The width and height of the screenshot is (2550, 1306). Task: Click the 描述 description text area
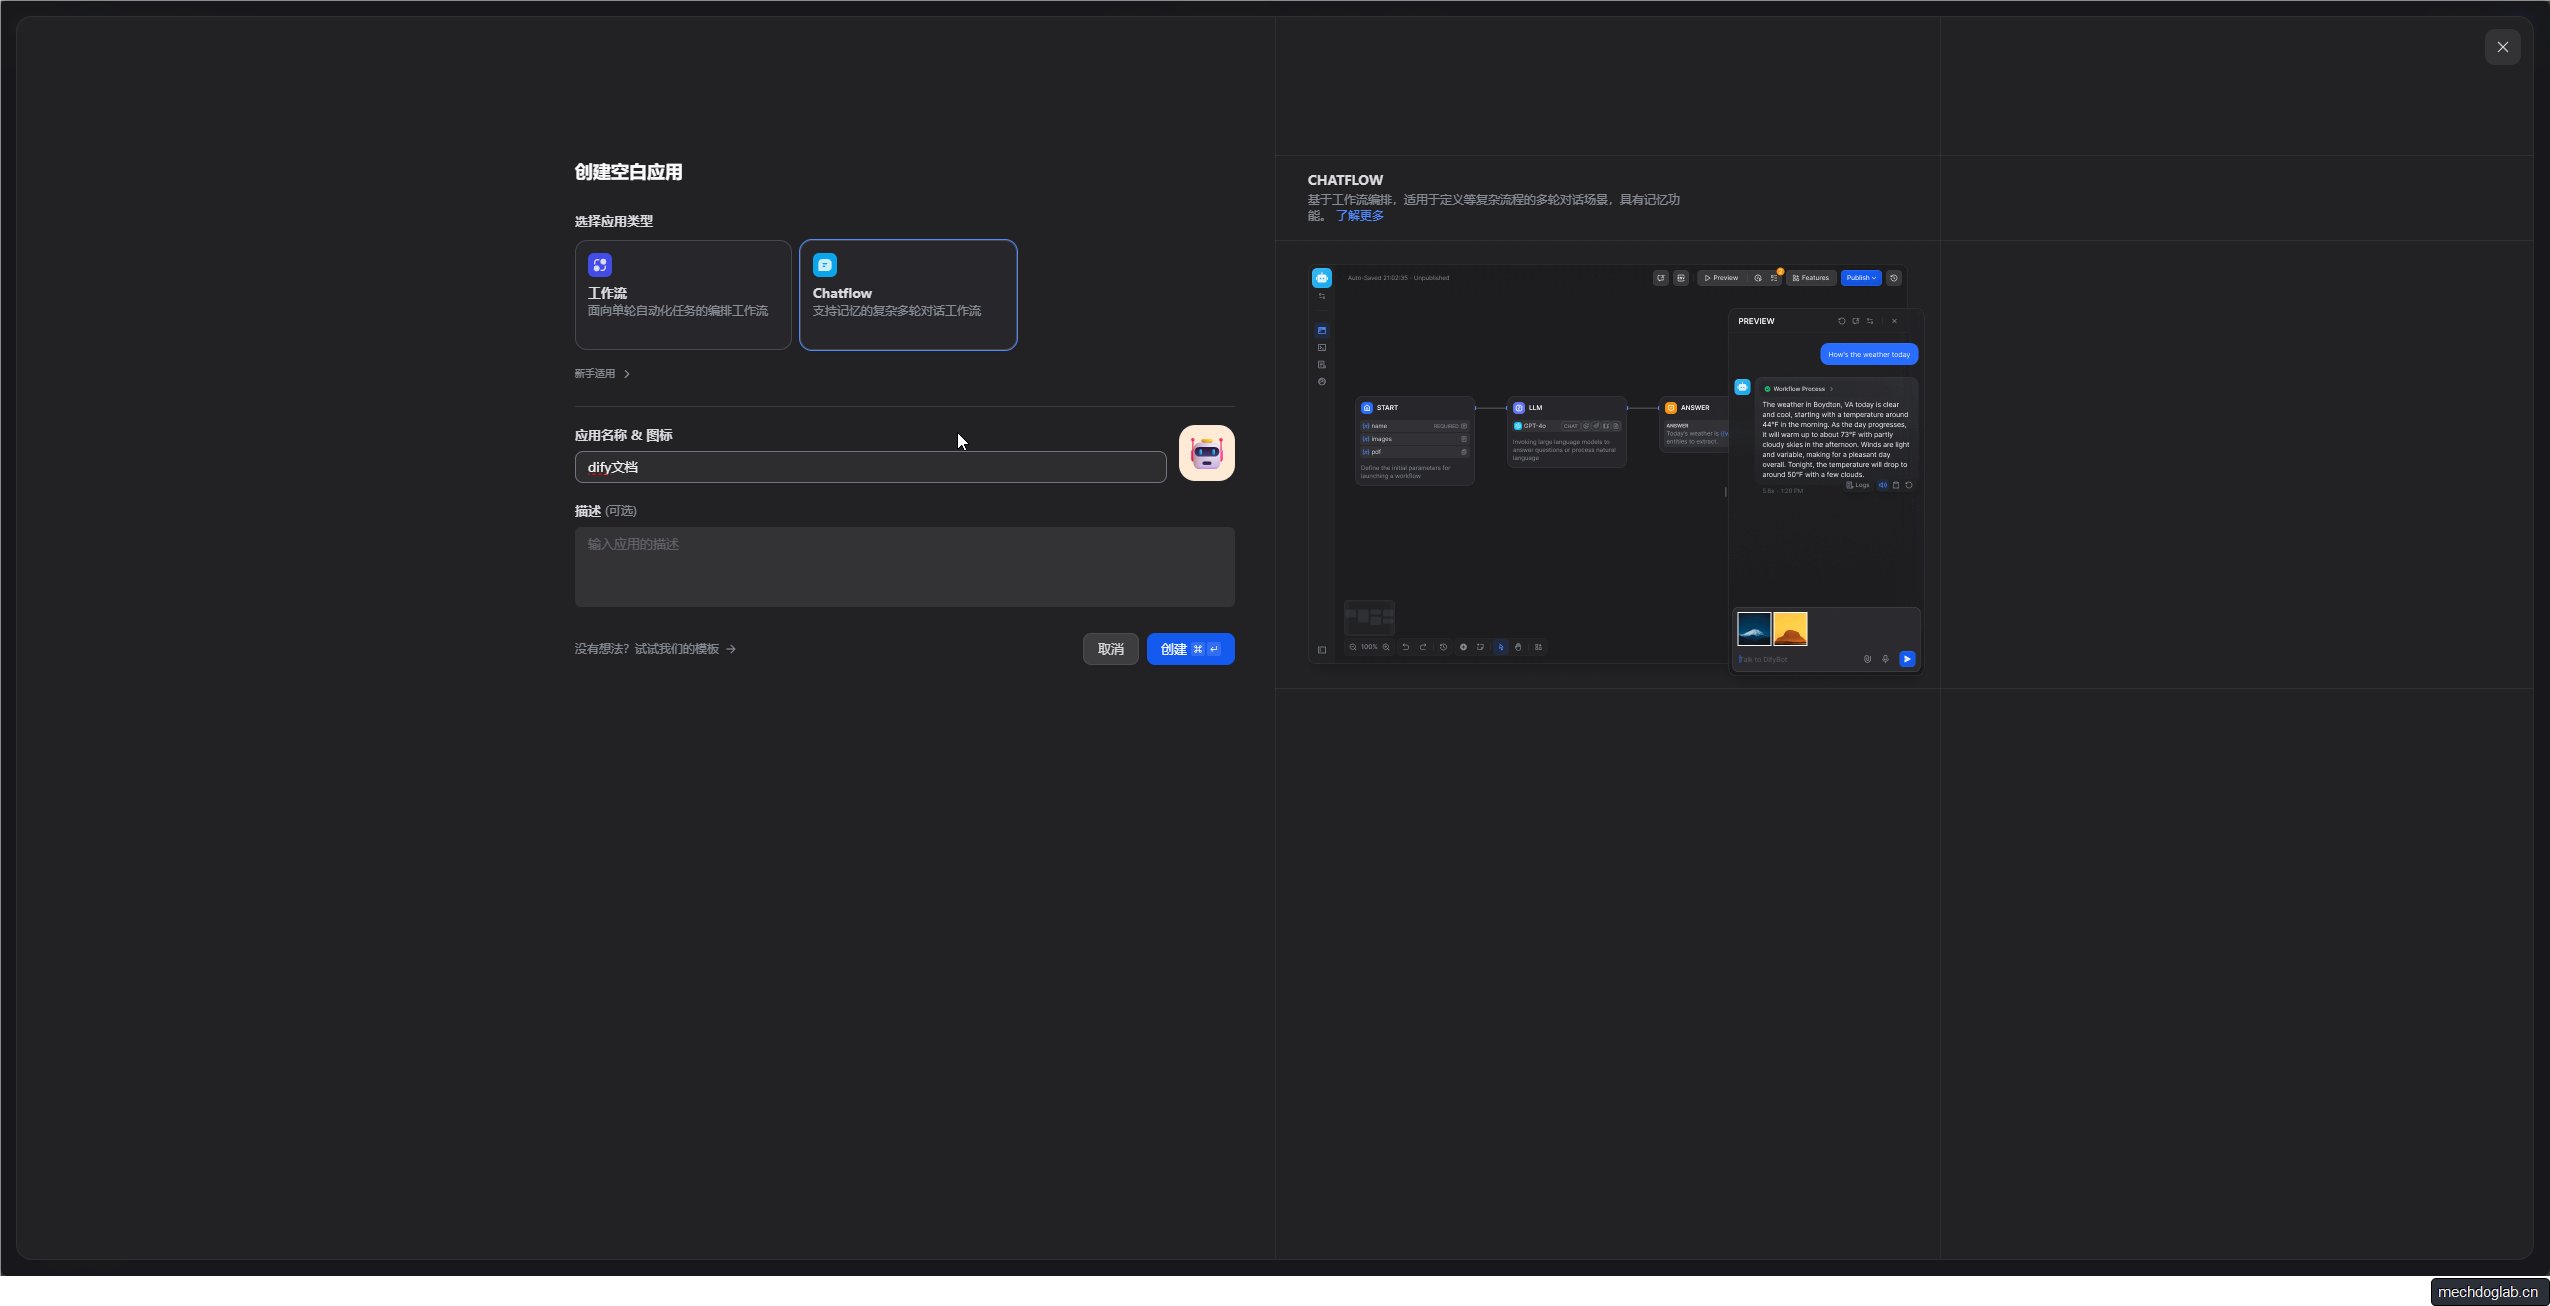click(x=903, y=566)
